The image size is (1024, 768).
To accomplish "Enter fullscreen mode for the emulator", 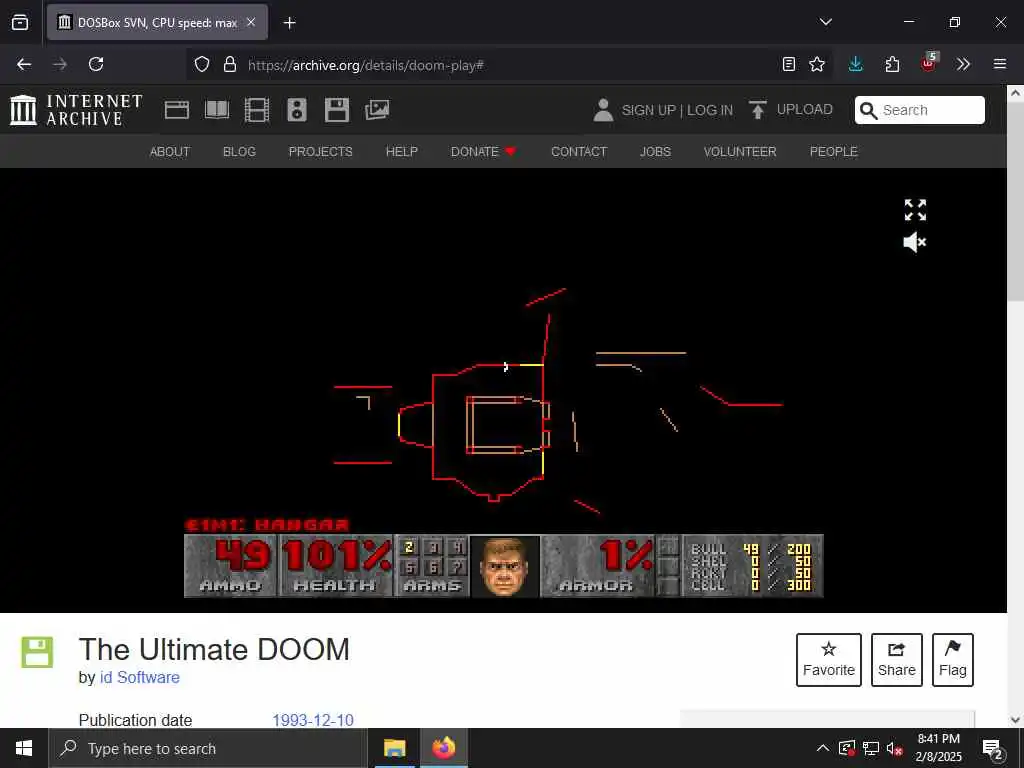I will tap(915, 210).
